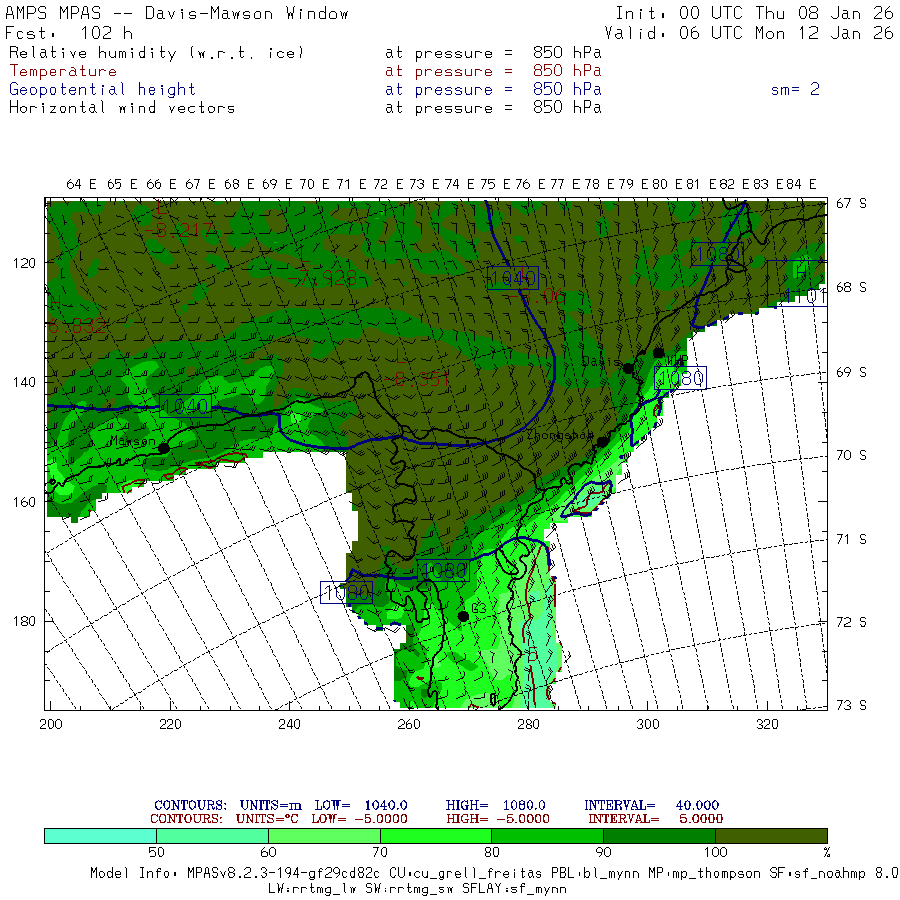This screenshot has height=900, width=900.
Task: Click the '84 E' longitude label
Action: 801,184
